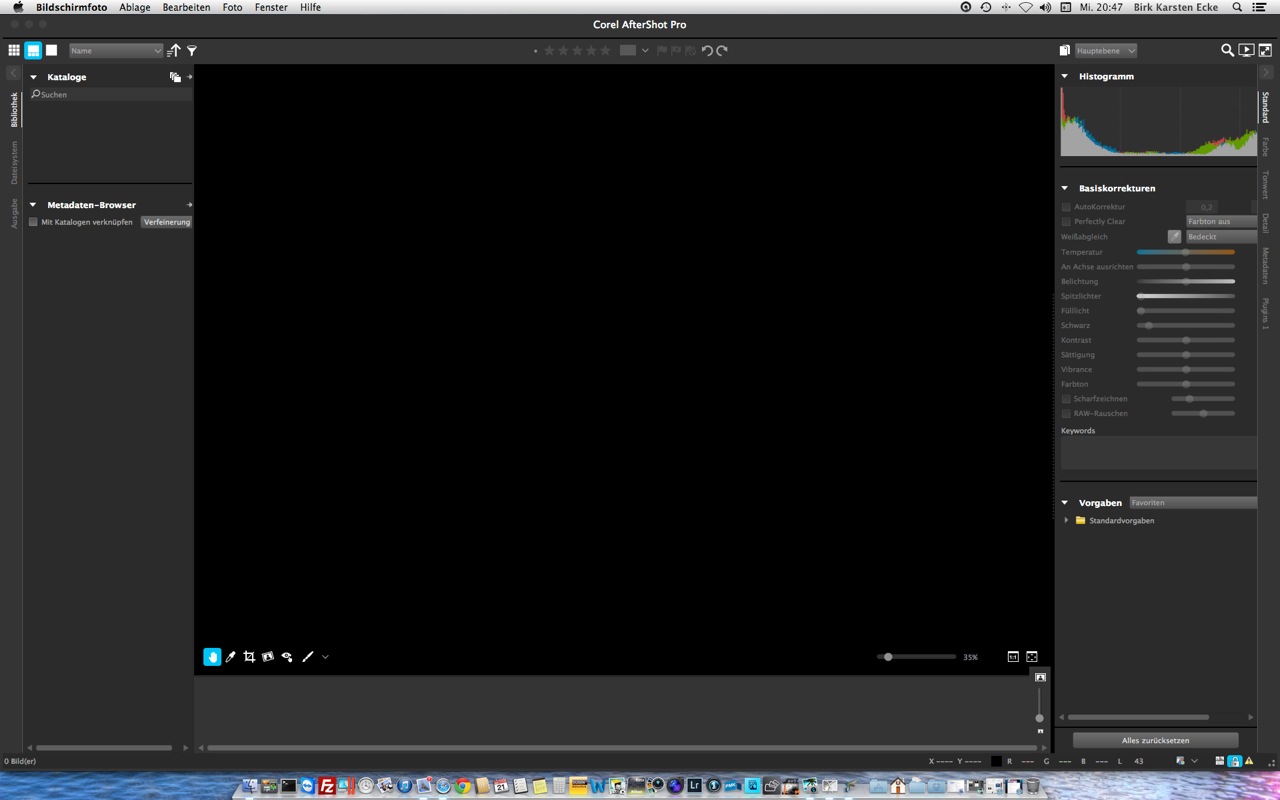Collapse the Metadaten-Browser section
Image resolution: width=1280 pixels, height=800 pixels.
[x=33, y=205]
